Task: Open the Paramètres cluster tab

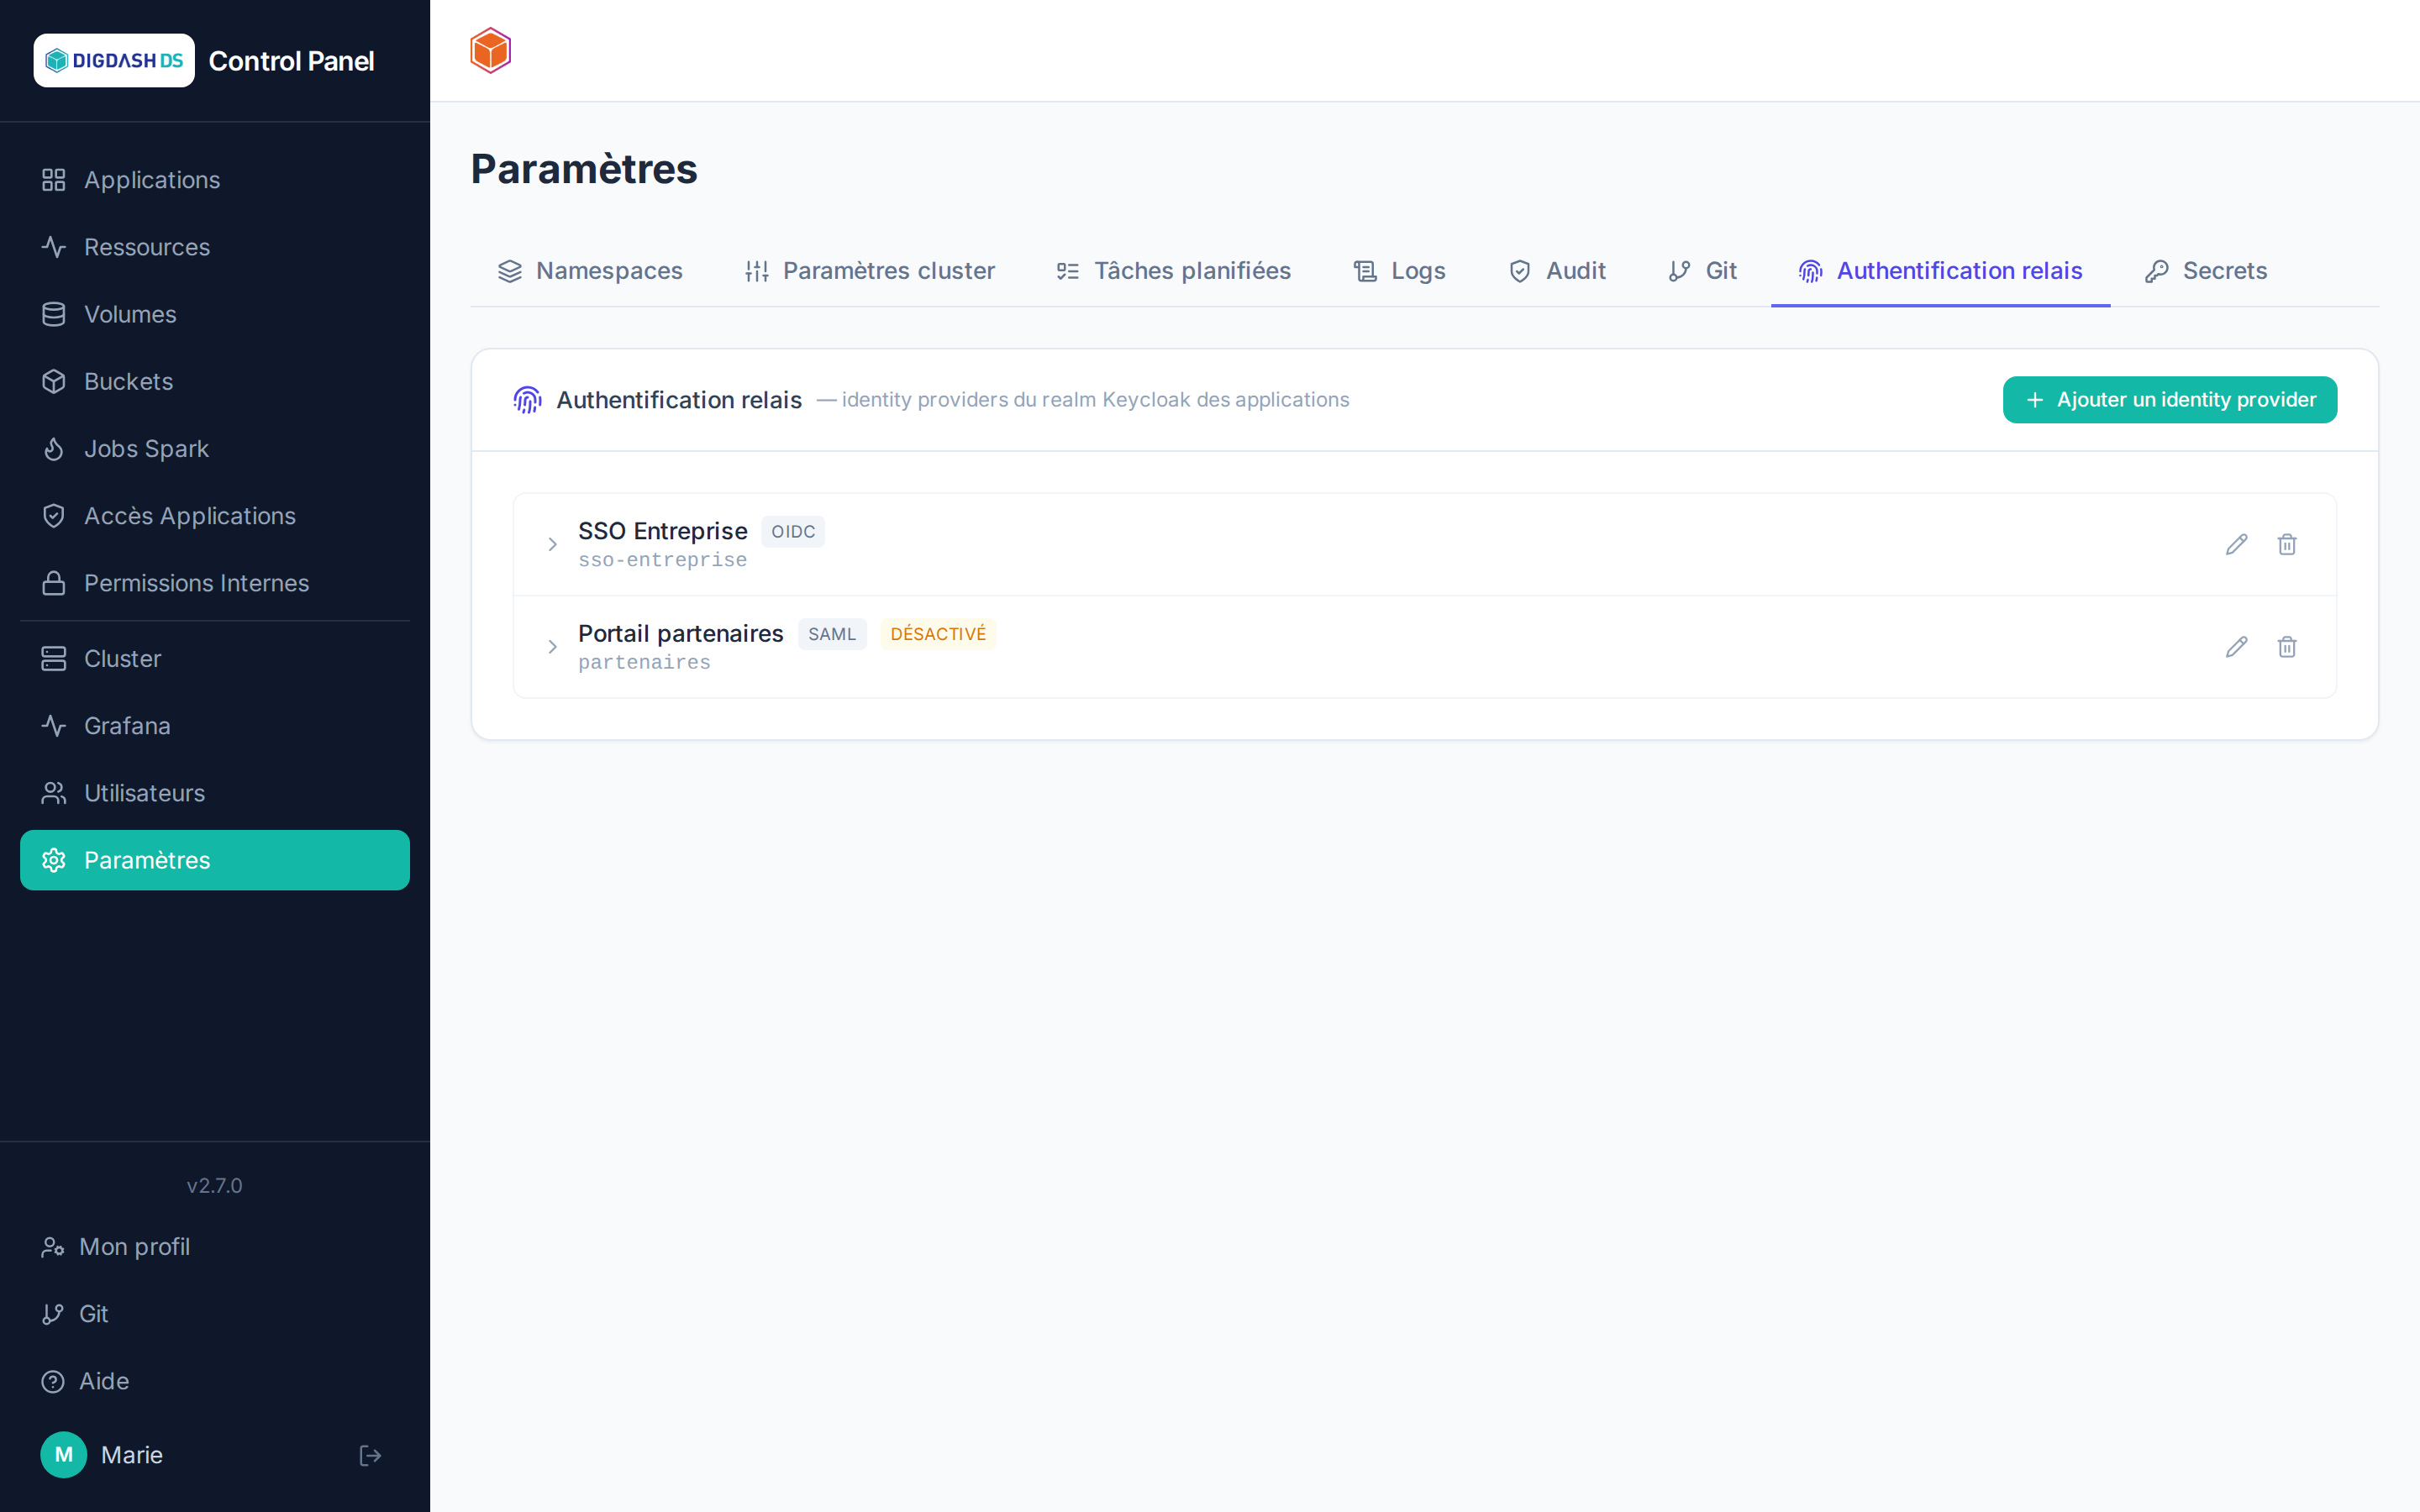Action: [869, 271]
